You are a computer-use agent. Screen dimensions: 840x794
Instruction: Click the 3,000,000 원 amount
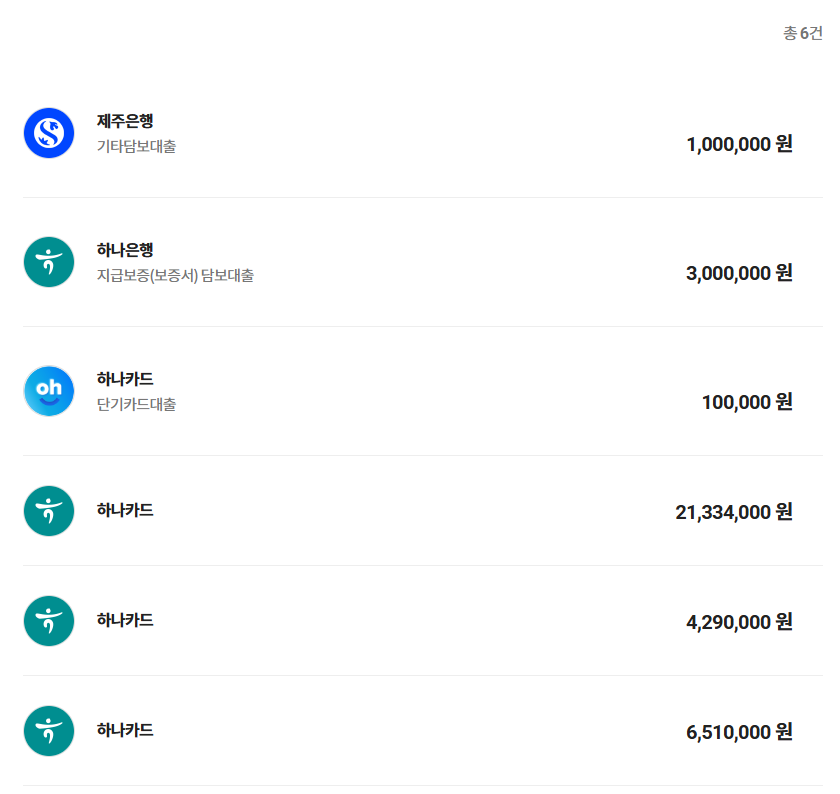click(739, 273)
